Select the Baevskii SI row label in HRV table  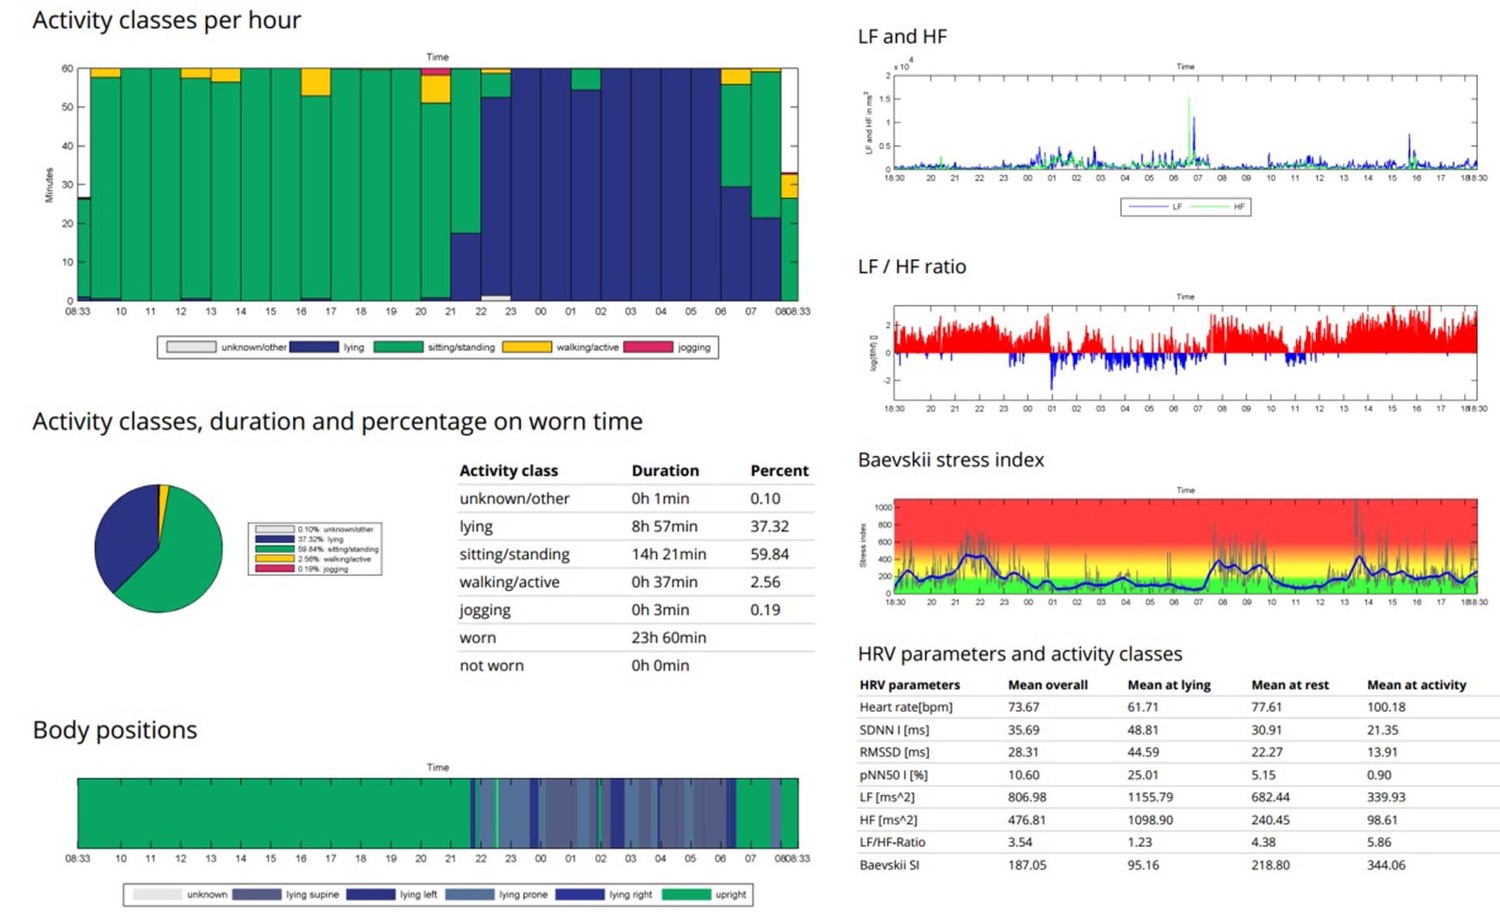[x=889, y=864]
